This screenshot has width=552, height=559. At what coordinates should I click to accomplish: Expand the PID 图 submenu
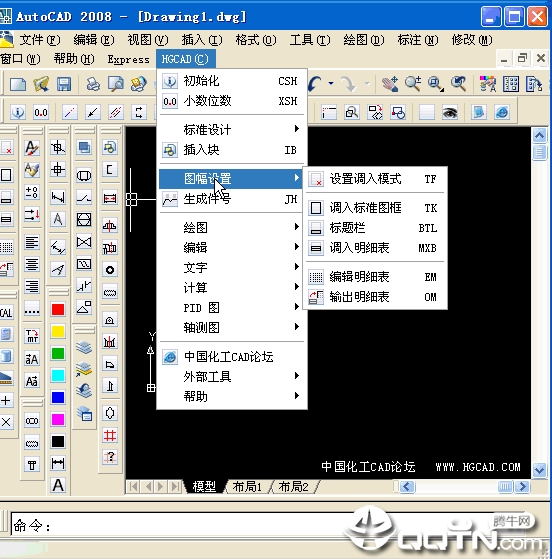point(232,307)
